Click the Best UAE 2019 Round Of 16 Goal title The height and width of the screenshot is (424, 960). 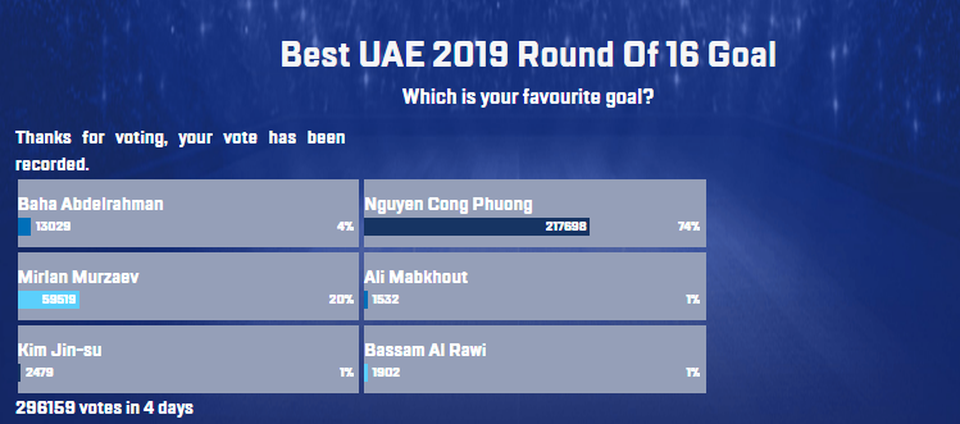[528, 55]
